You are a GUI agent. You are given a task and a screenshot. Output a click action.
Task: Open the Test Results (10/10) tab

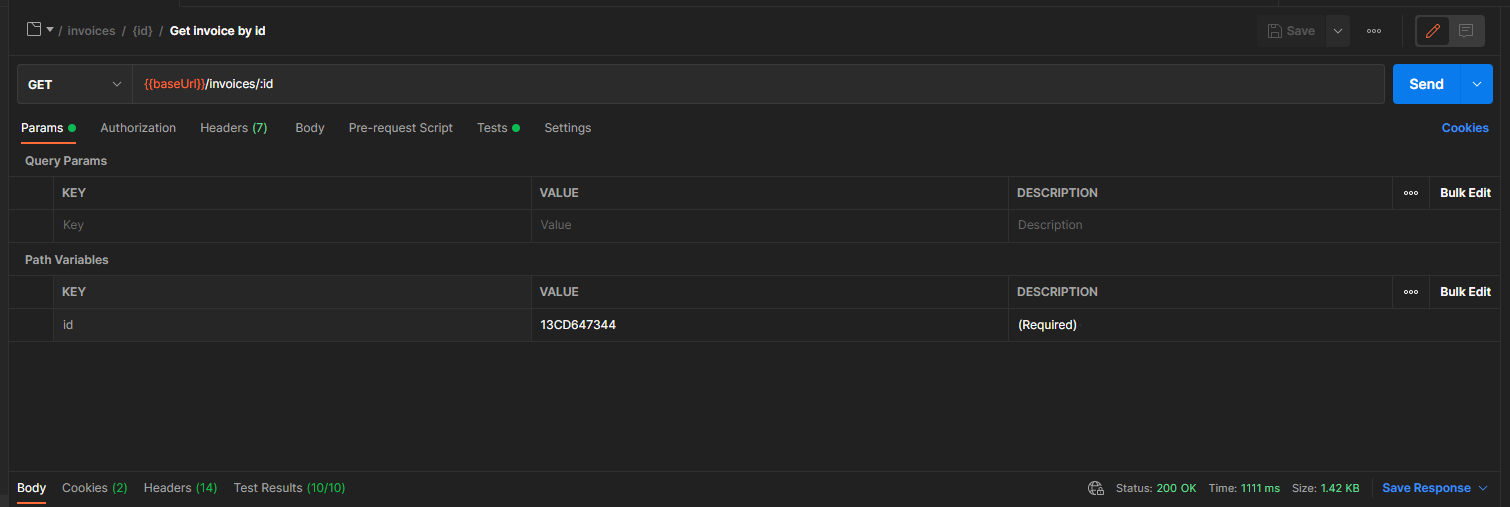(x=289, y=488)
